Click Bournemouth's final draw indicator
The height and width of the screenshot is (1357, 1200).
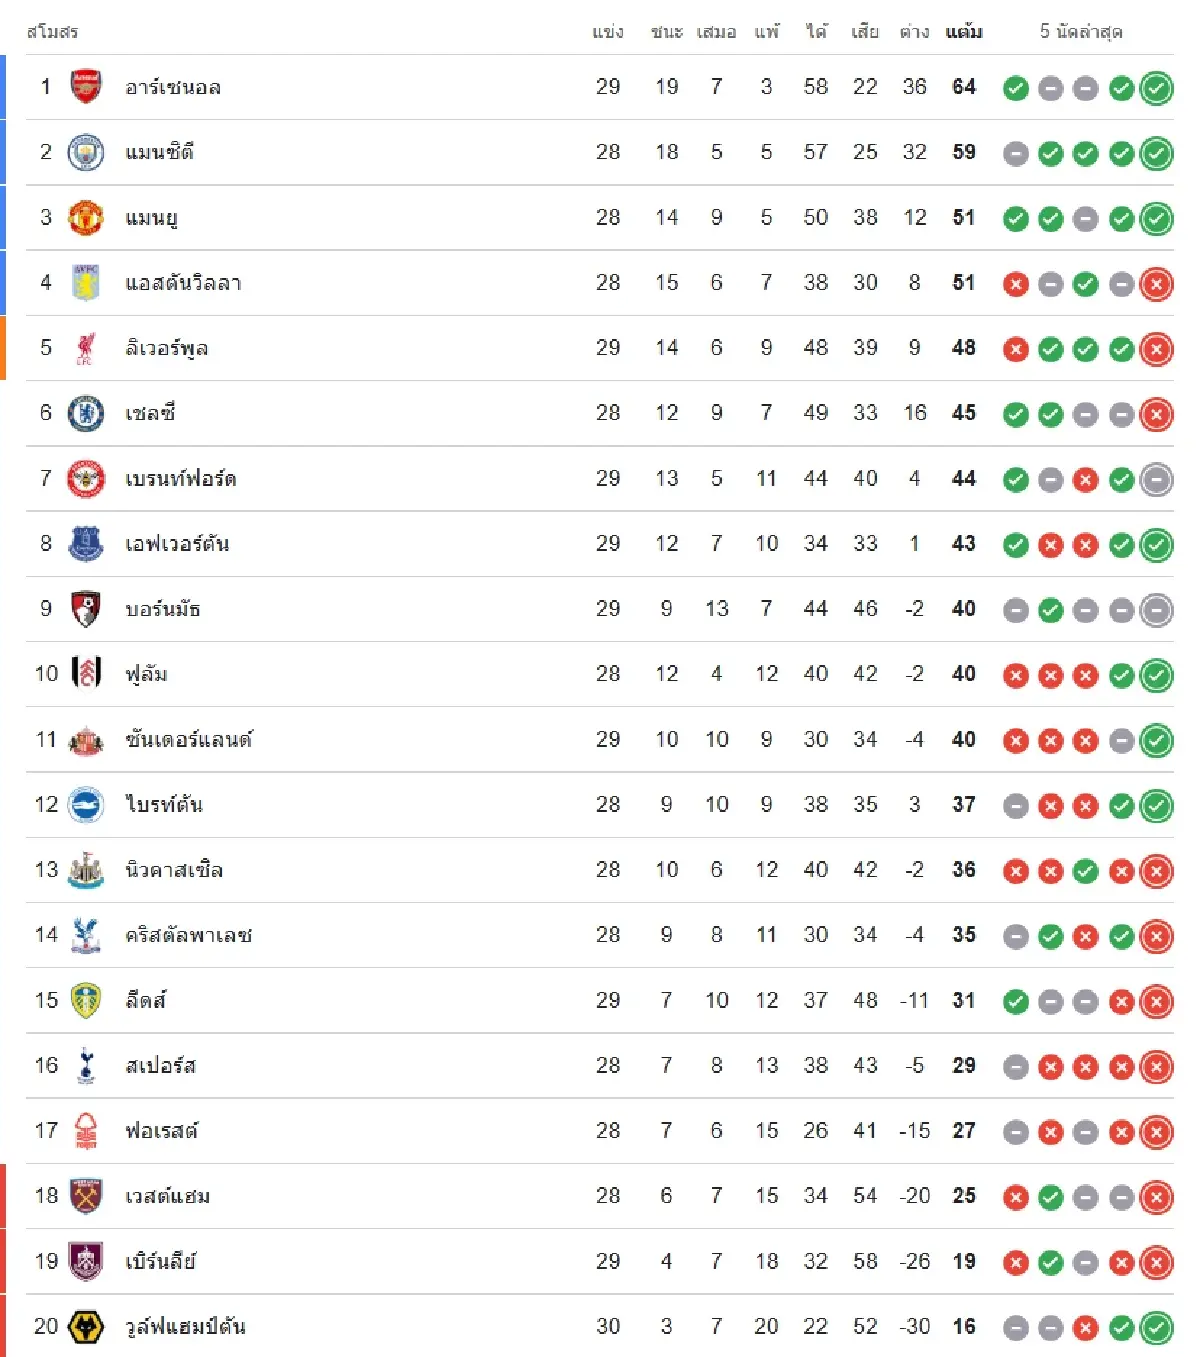click(x=1155, y=609)
